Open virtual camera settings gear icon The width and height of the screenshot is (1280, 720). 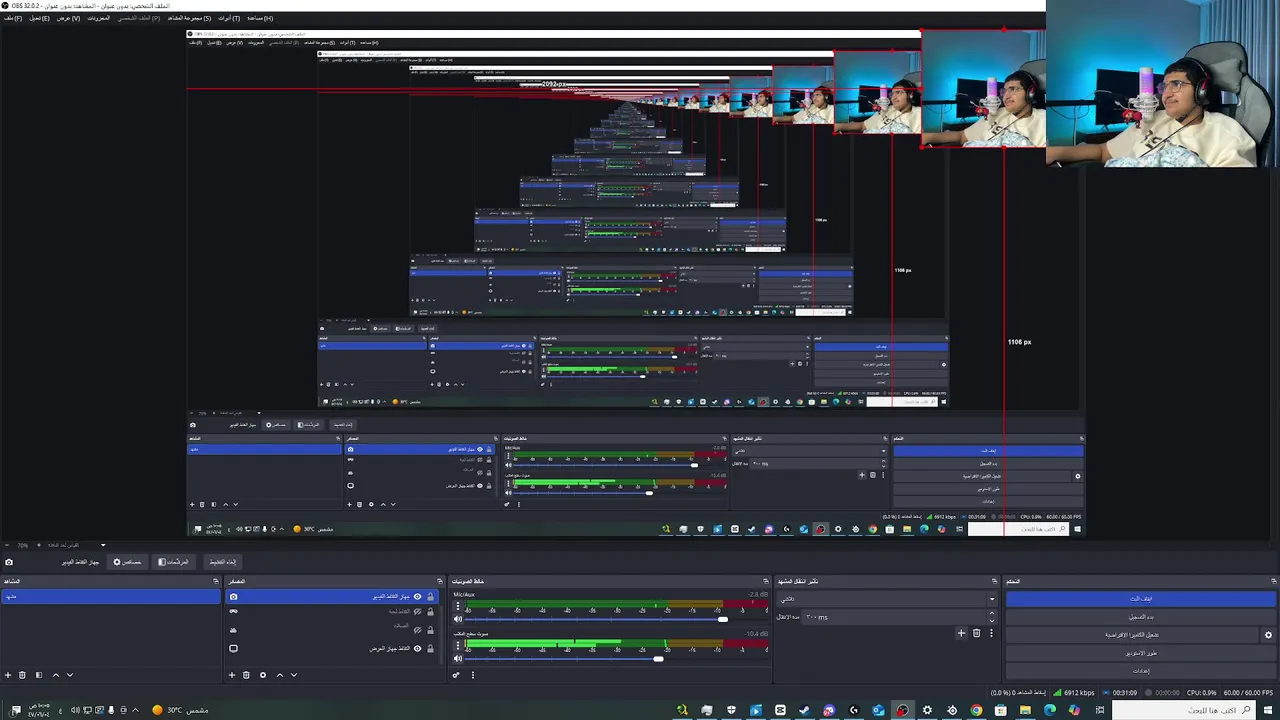1268,635
